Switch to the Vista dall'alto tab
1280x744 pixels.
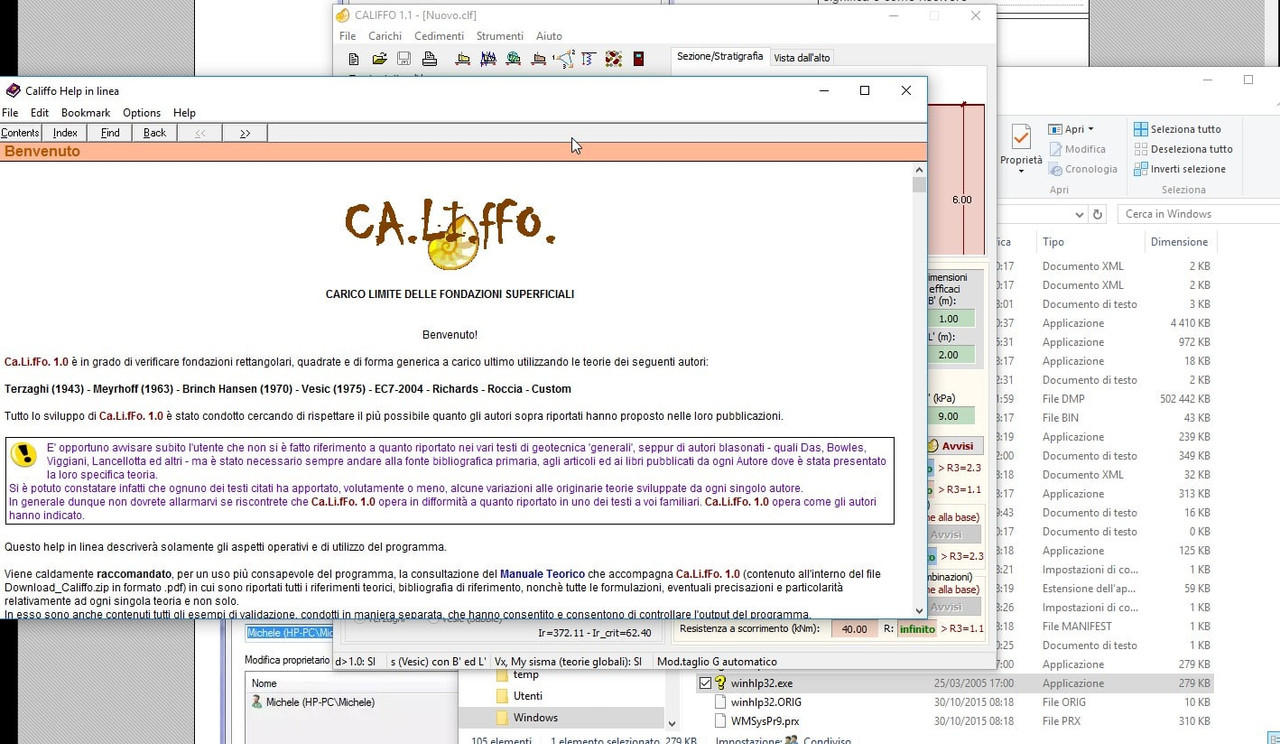[802, 58]
